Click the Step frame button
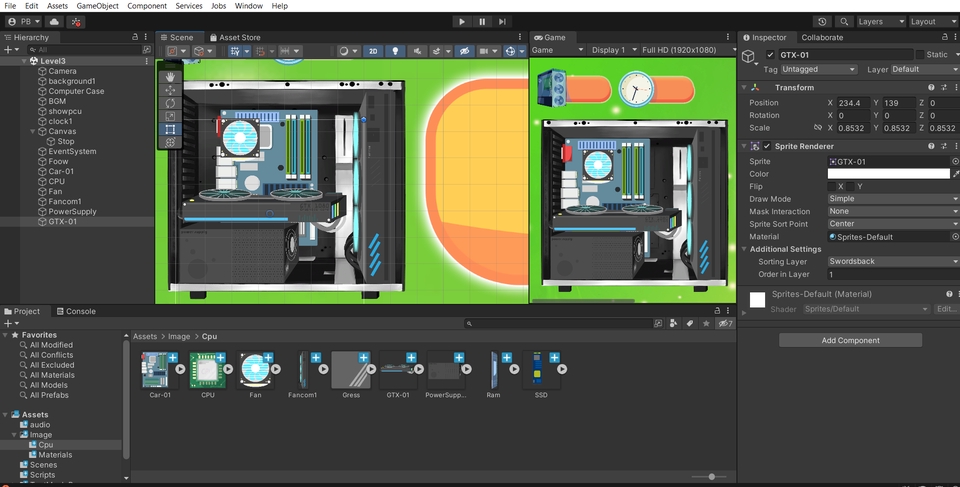The width and height of the screenshot is (960, 487). (x=502, y=21)
